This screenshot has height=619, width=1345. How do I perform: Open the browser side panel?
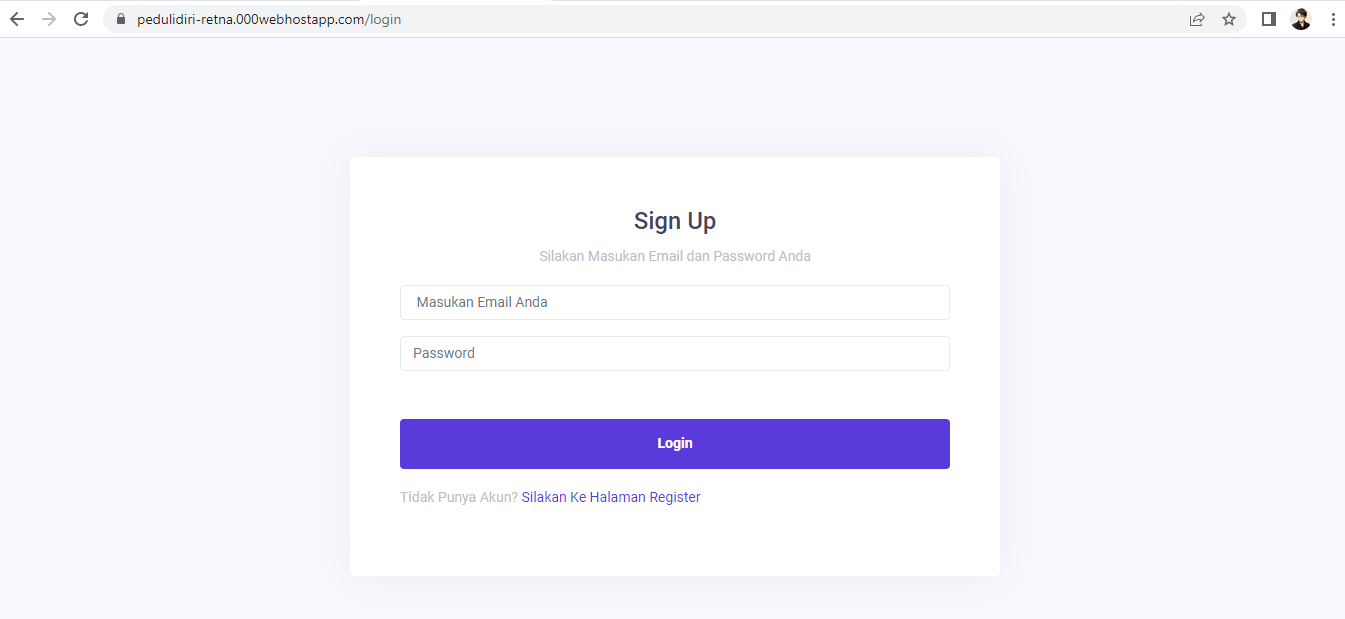1269,19
